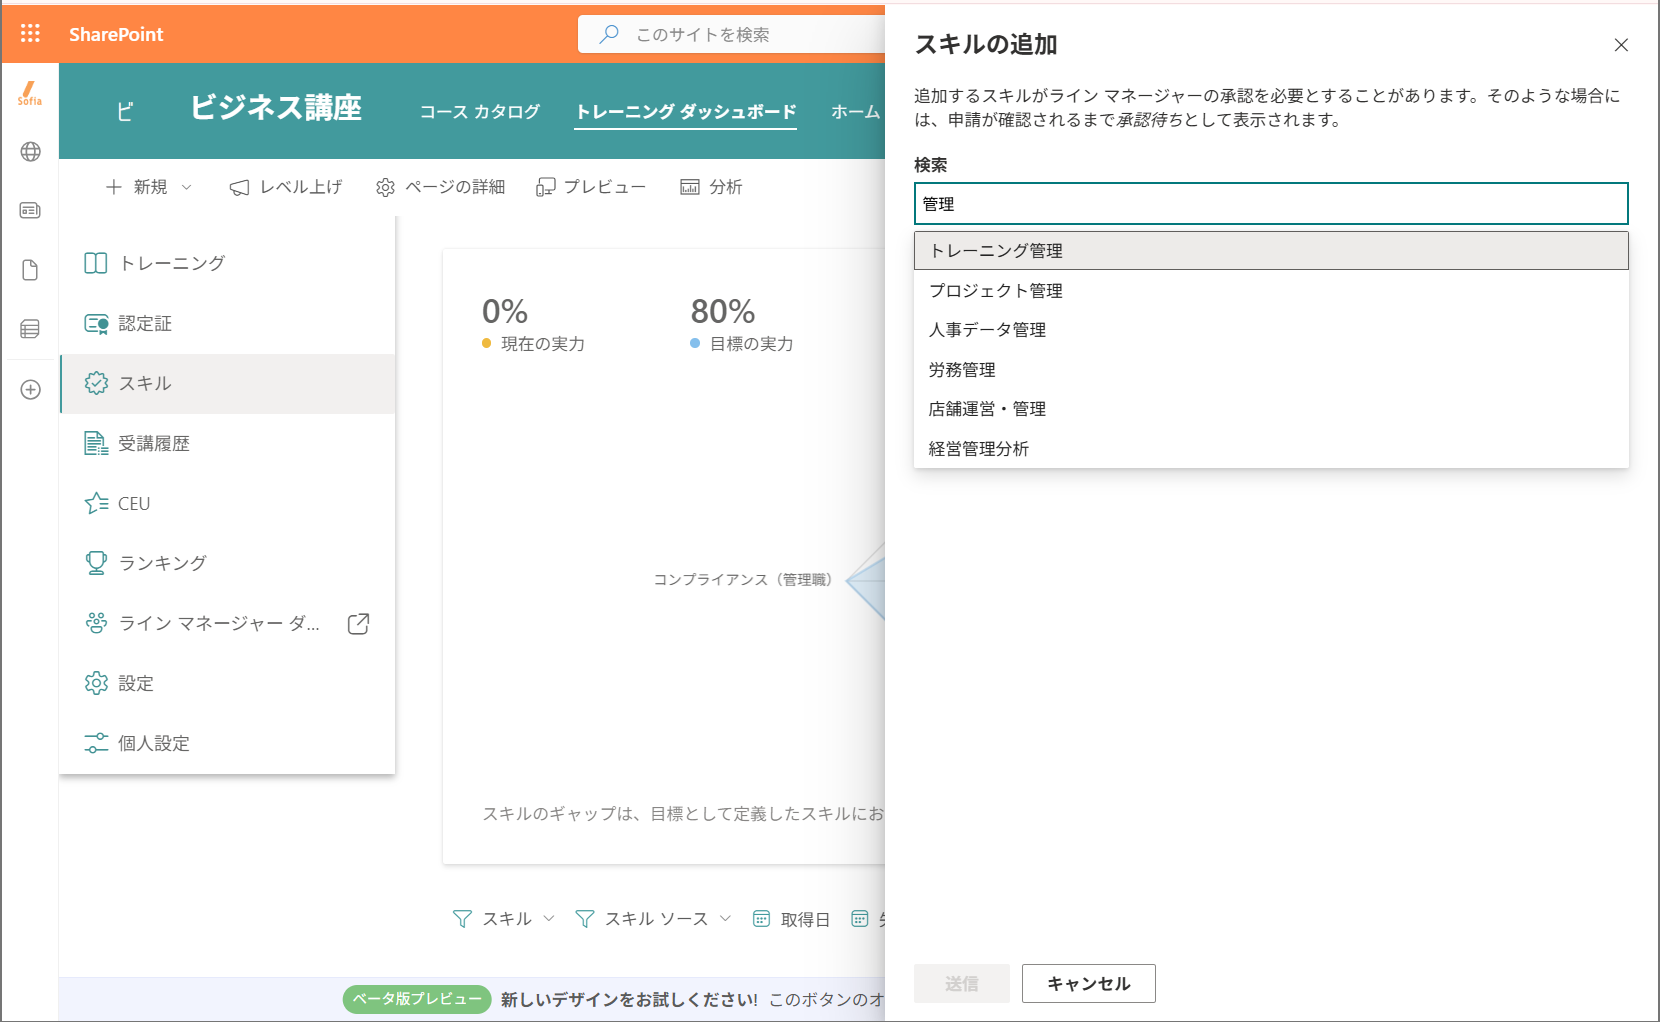Click the search magnifier icon

tap(608, 34)
